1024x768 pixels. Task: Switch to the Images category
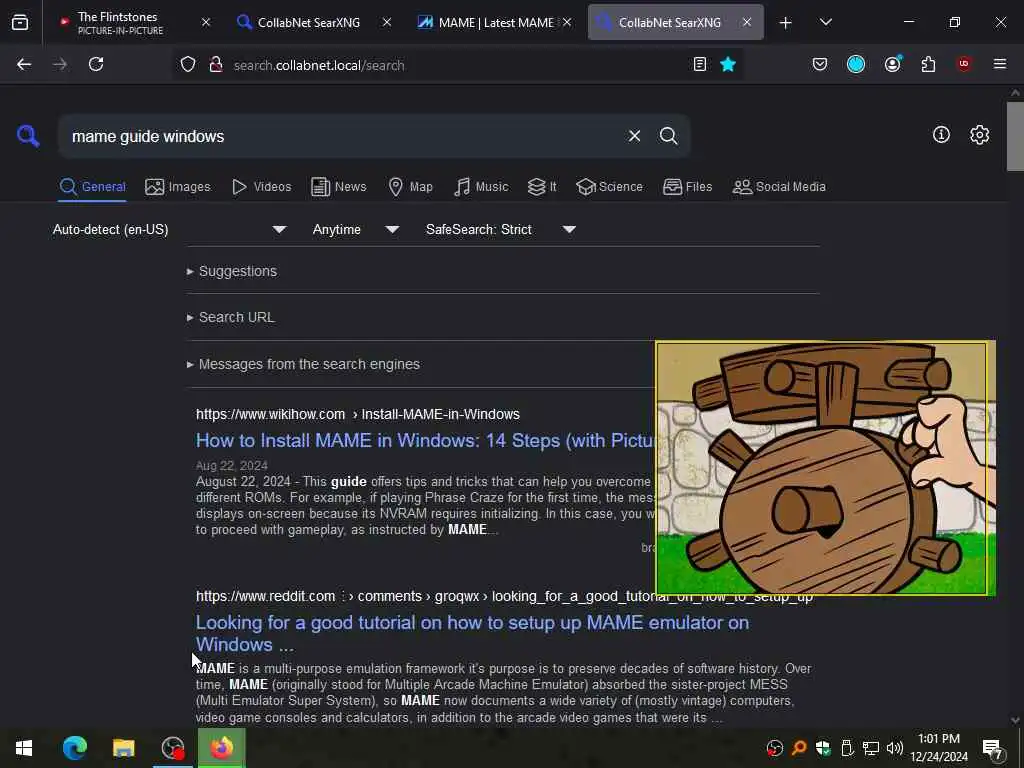pos(178,187)
